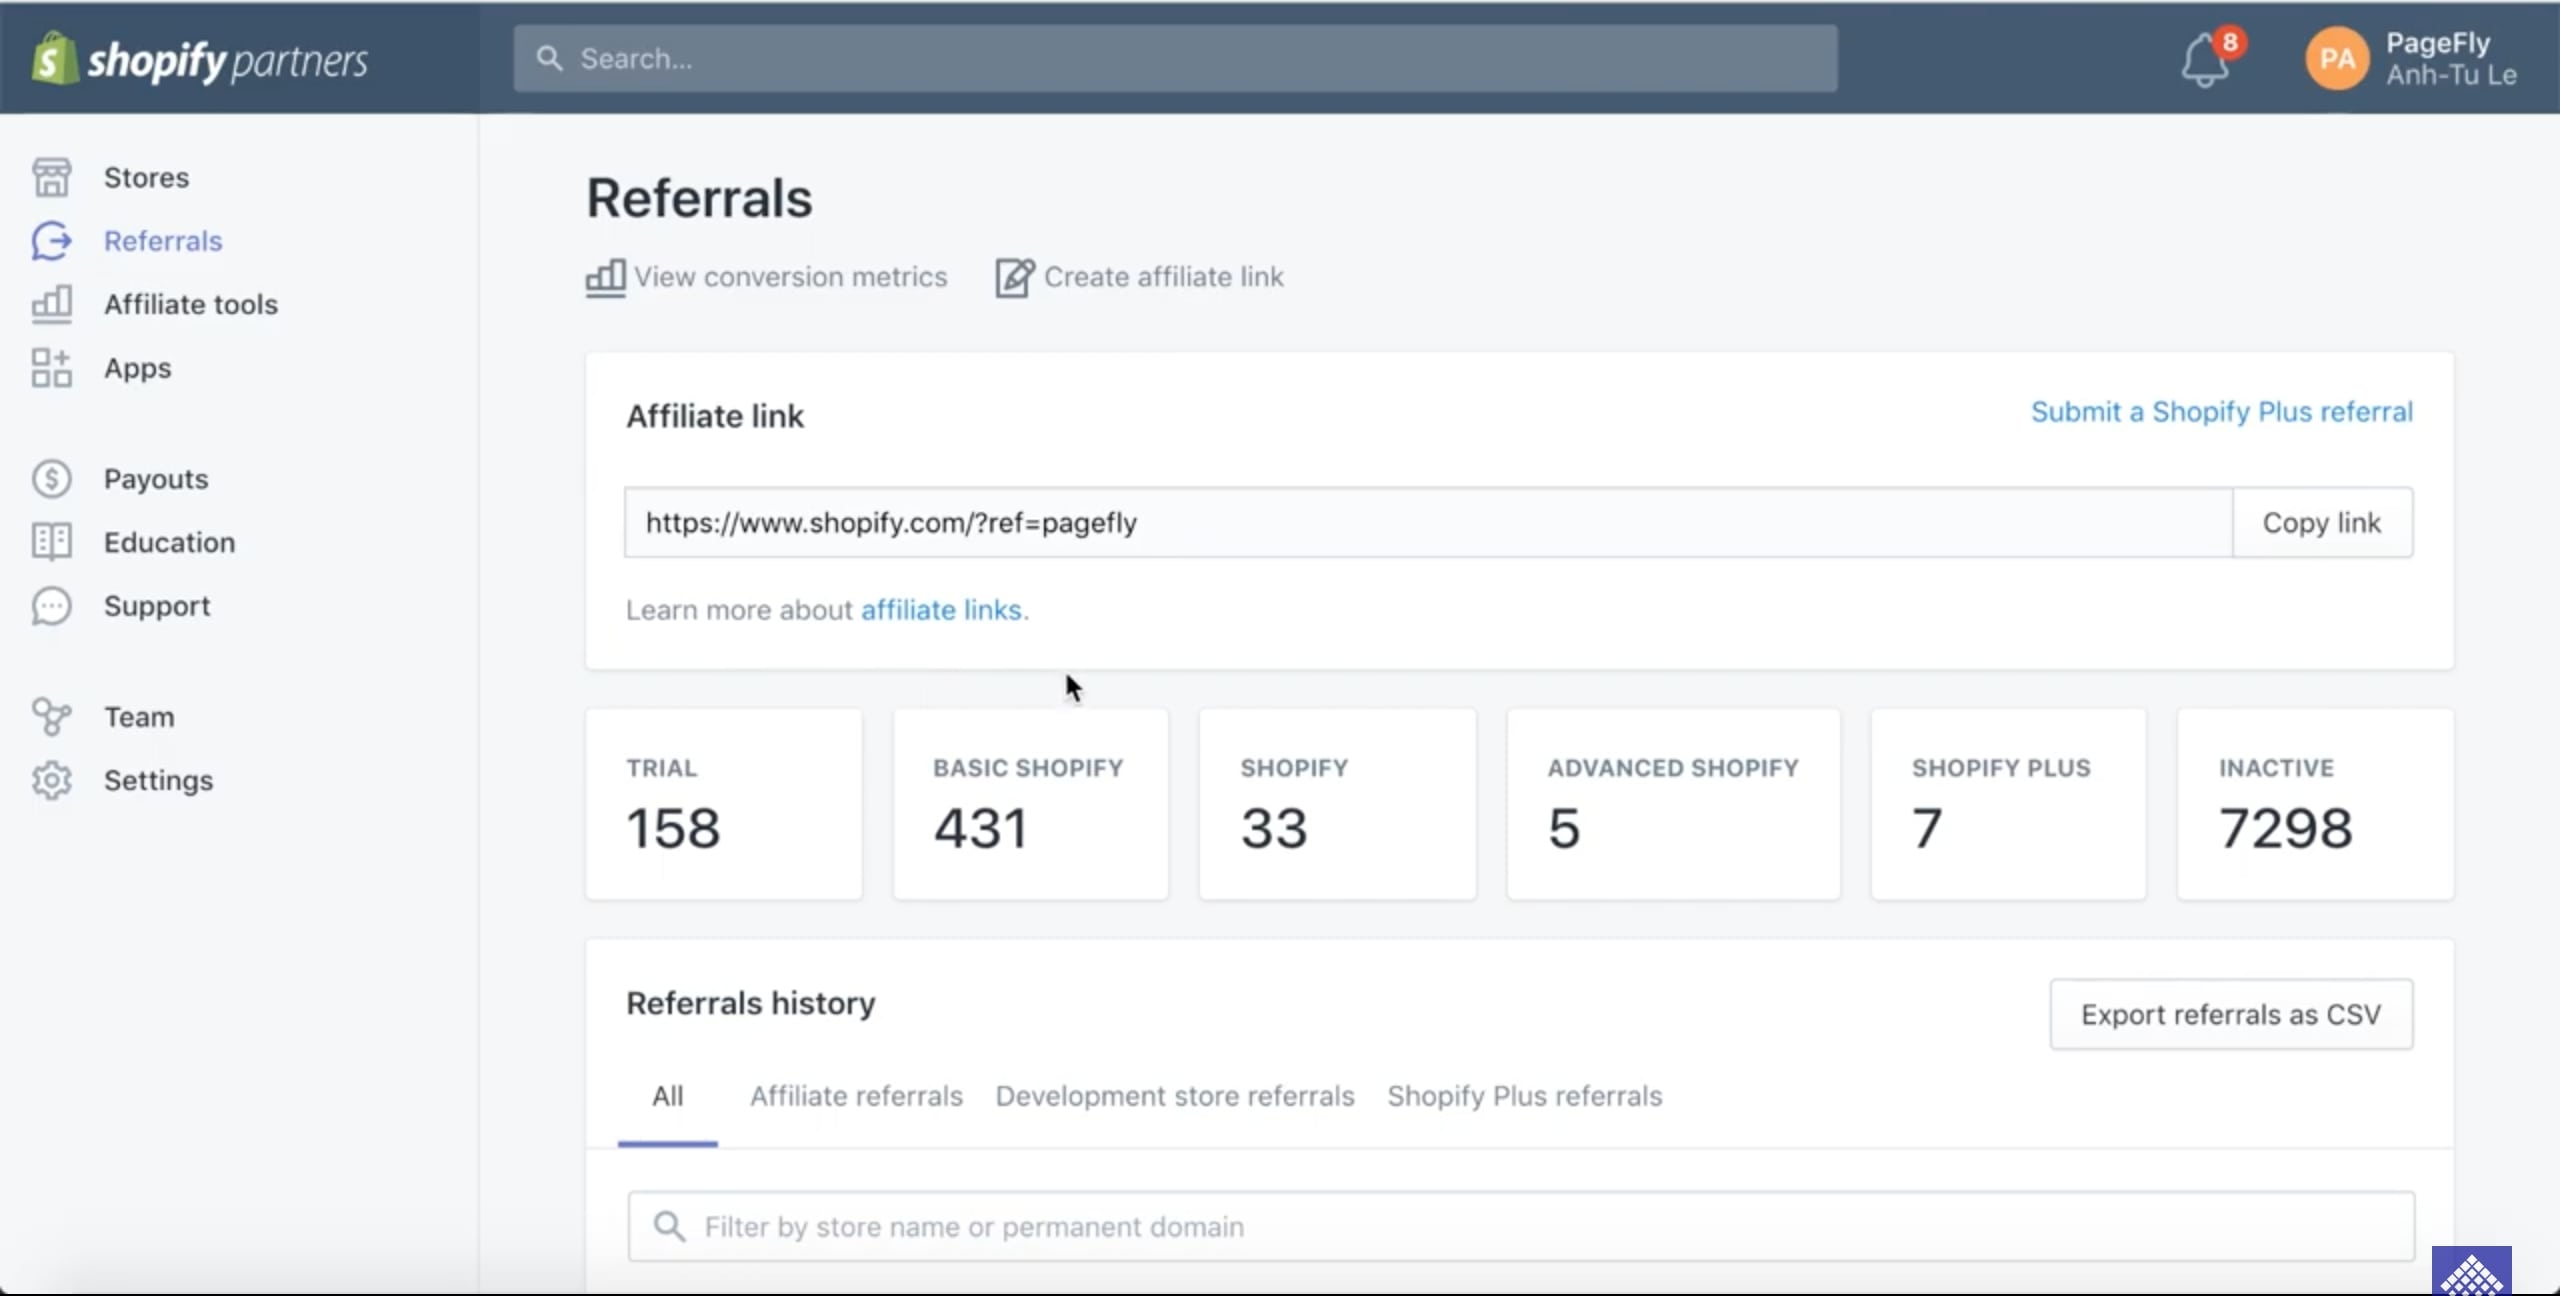This screenshot has height=1296, width=2560.
Task: Click the magnifier icon in the top search bar
Action: (x=549, y=58)
